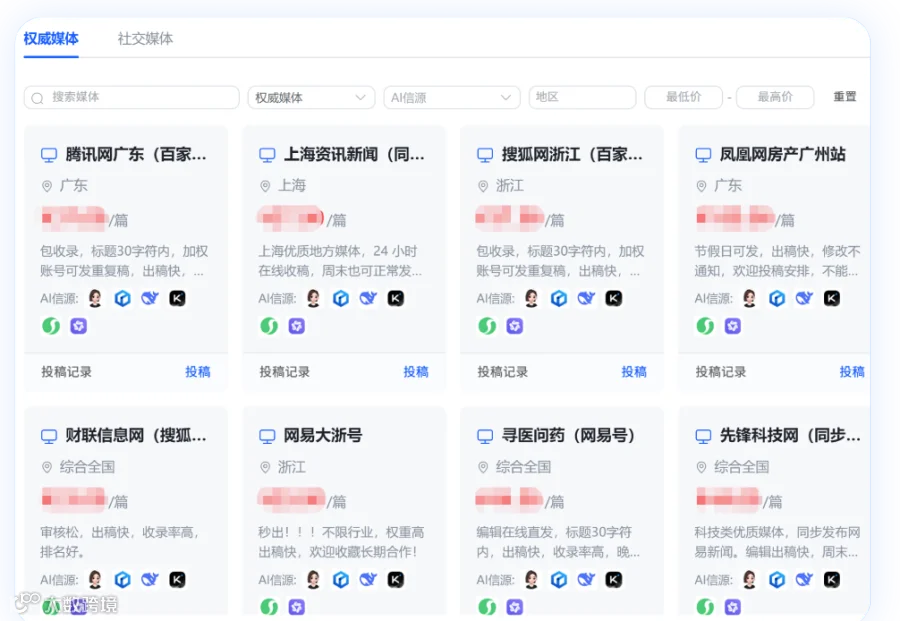Open 投稿记录 on the 搜狐网浙江 card
Screen dimensions: 900x621
tap(502, 371)
